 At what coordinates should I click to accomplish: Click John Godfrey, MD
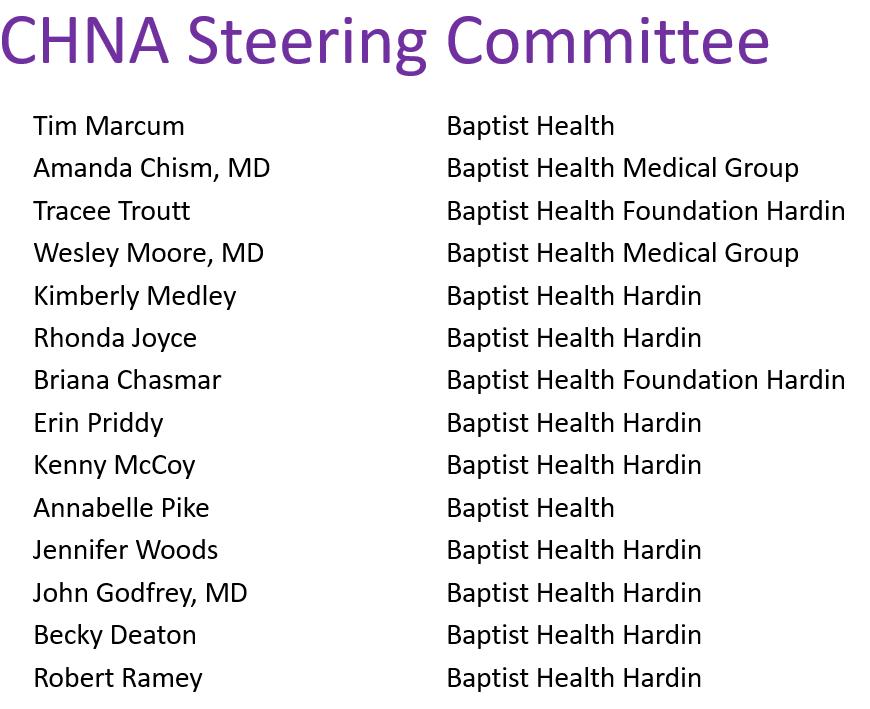[140, 592]
